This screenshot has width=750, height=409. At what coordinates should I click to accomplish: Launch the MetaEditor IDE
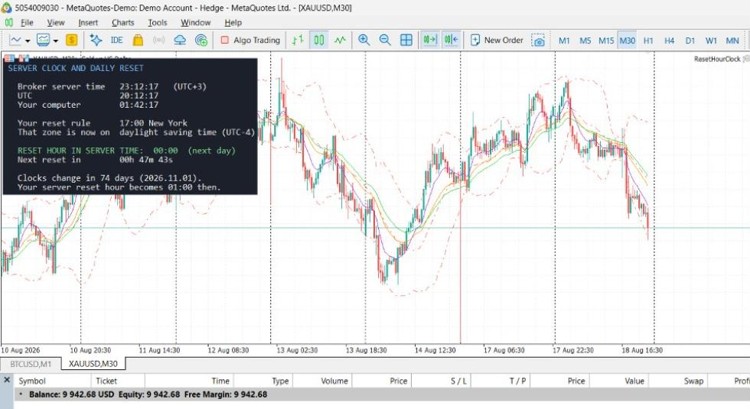point(117,40)
